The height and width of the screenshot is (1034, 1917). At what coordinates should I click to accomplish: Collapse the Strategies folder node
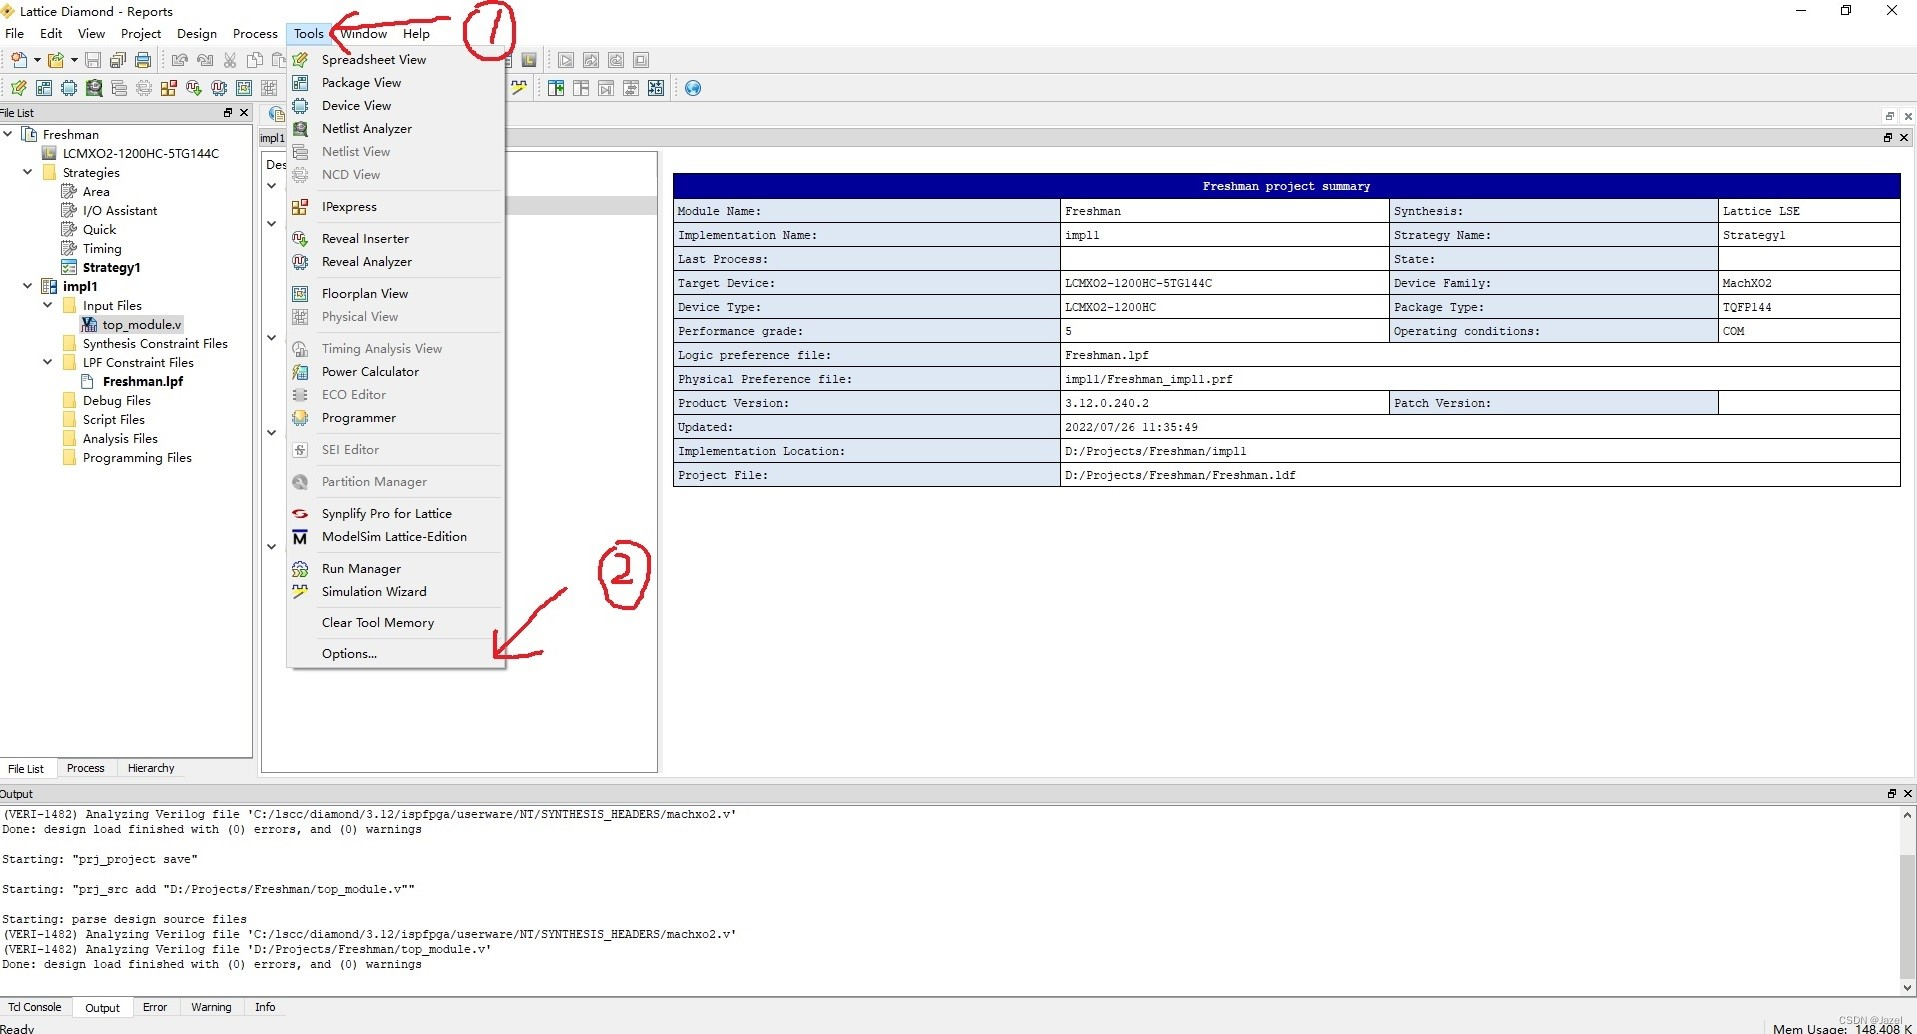[28, 172]
